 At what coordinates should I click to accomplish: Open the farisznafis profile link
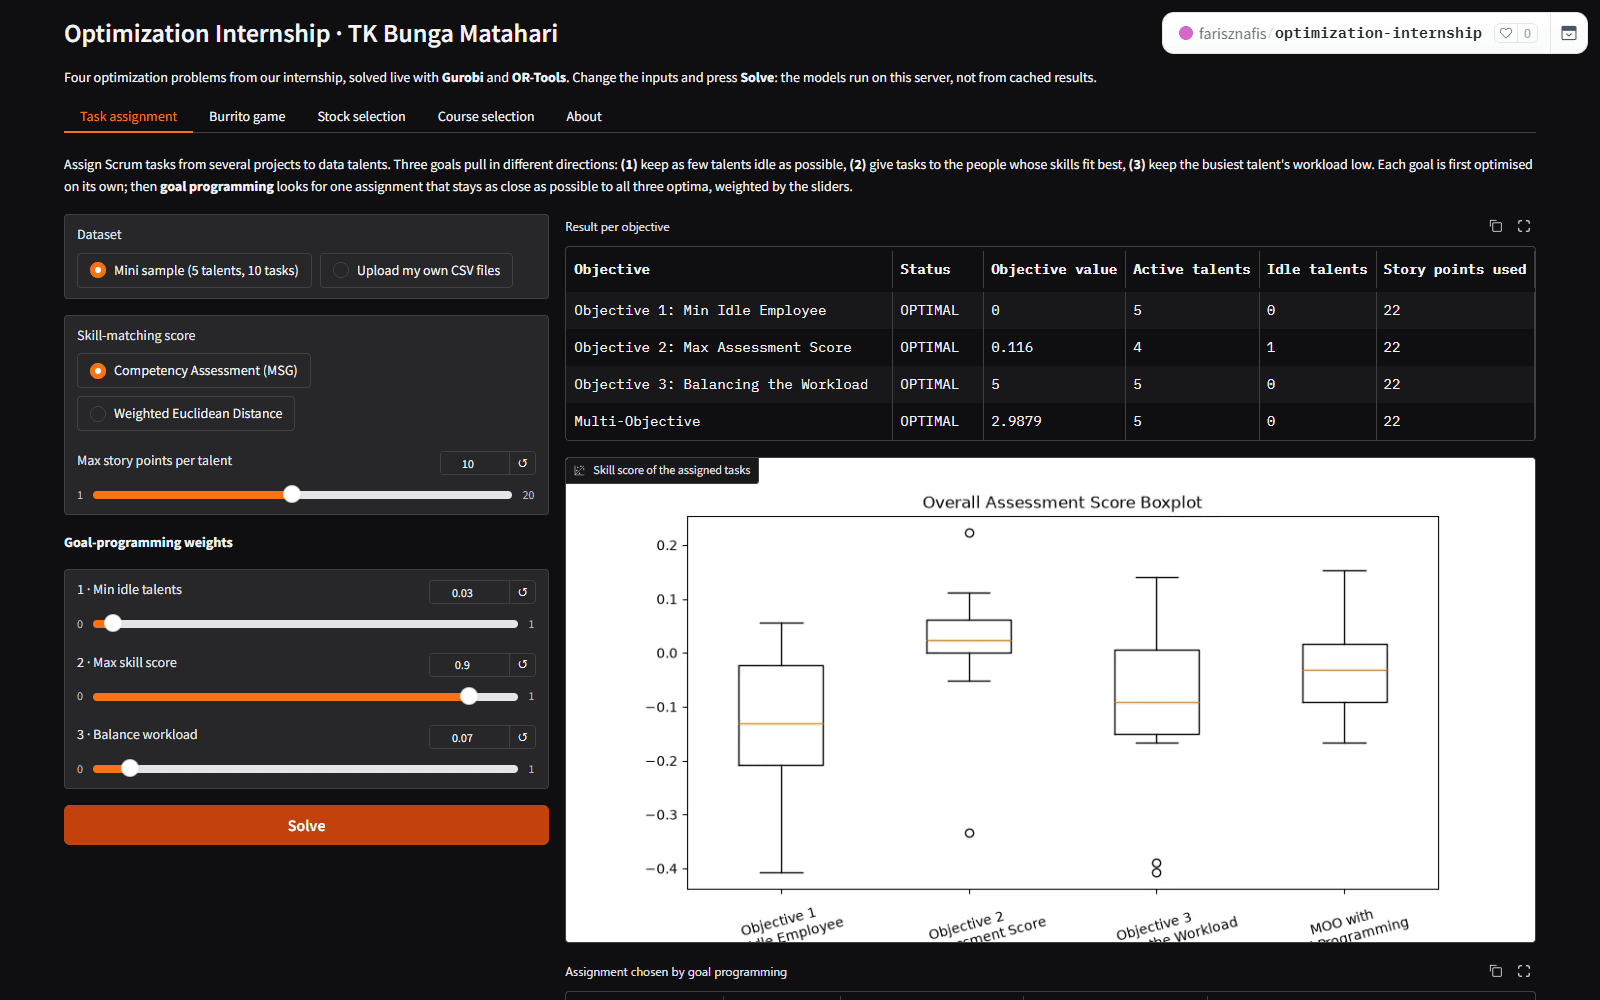coord(1232,33)
